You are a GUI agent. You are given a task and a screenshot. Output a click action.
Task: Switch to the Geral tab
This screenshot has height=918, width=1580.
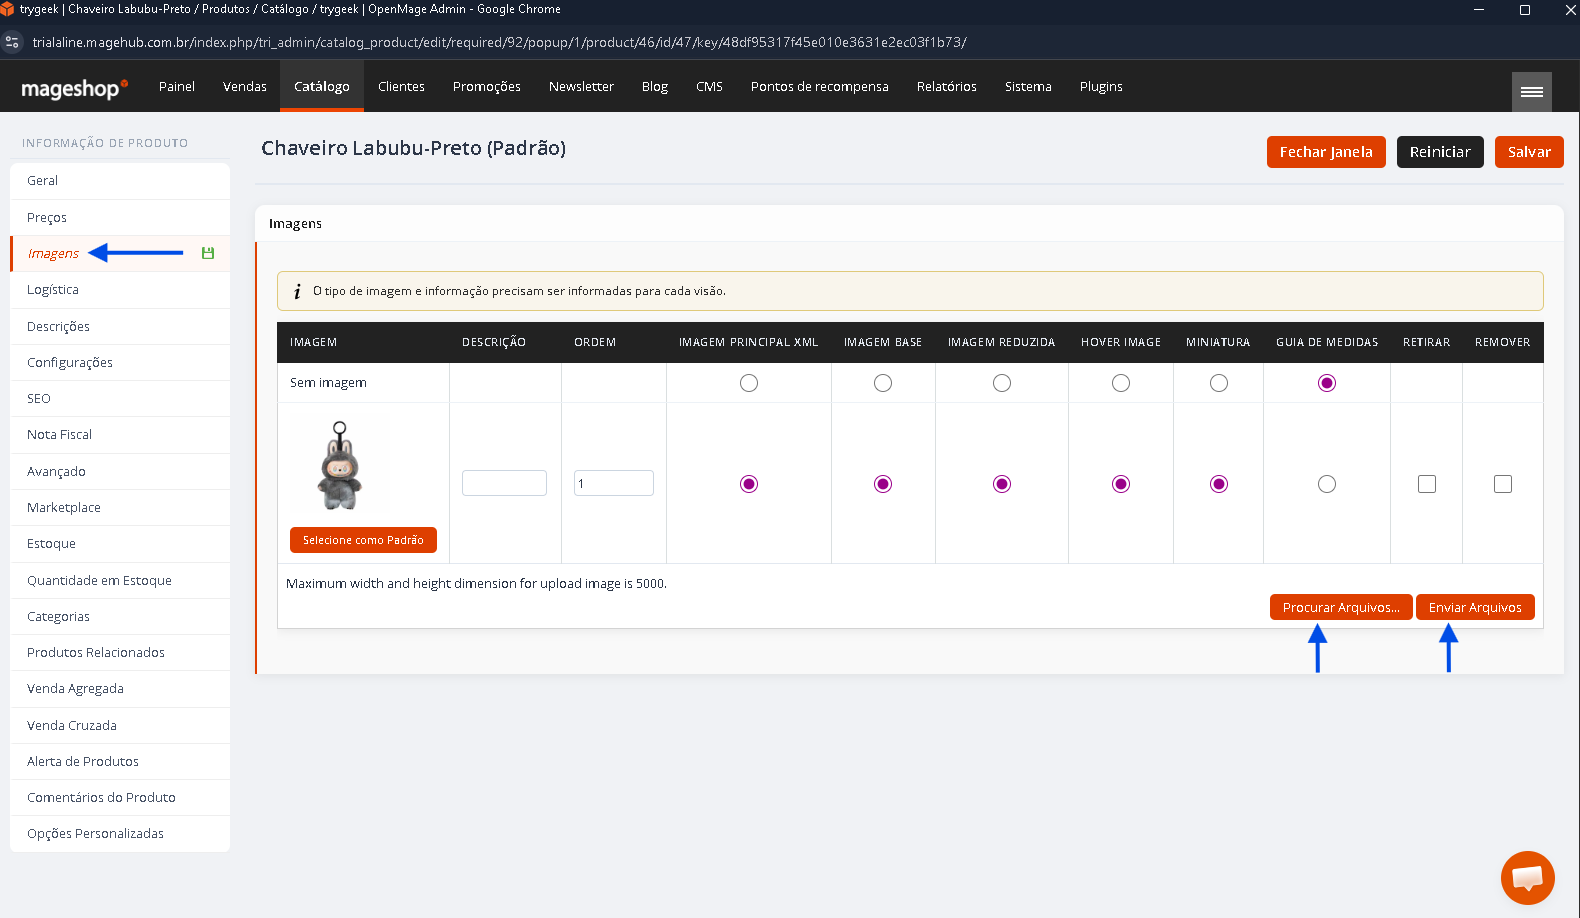(120, 181)
